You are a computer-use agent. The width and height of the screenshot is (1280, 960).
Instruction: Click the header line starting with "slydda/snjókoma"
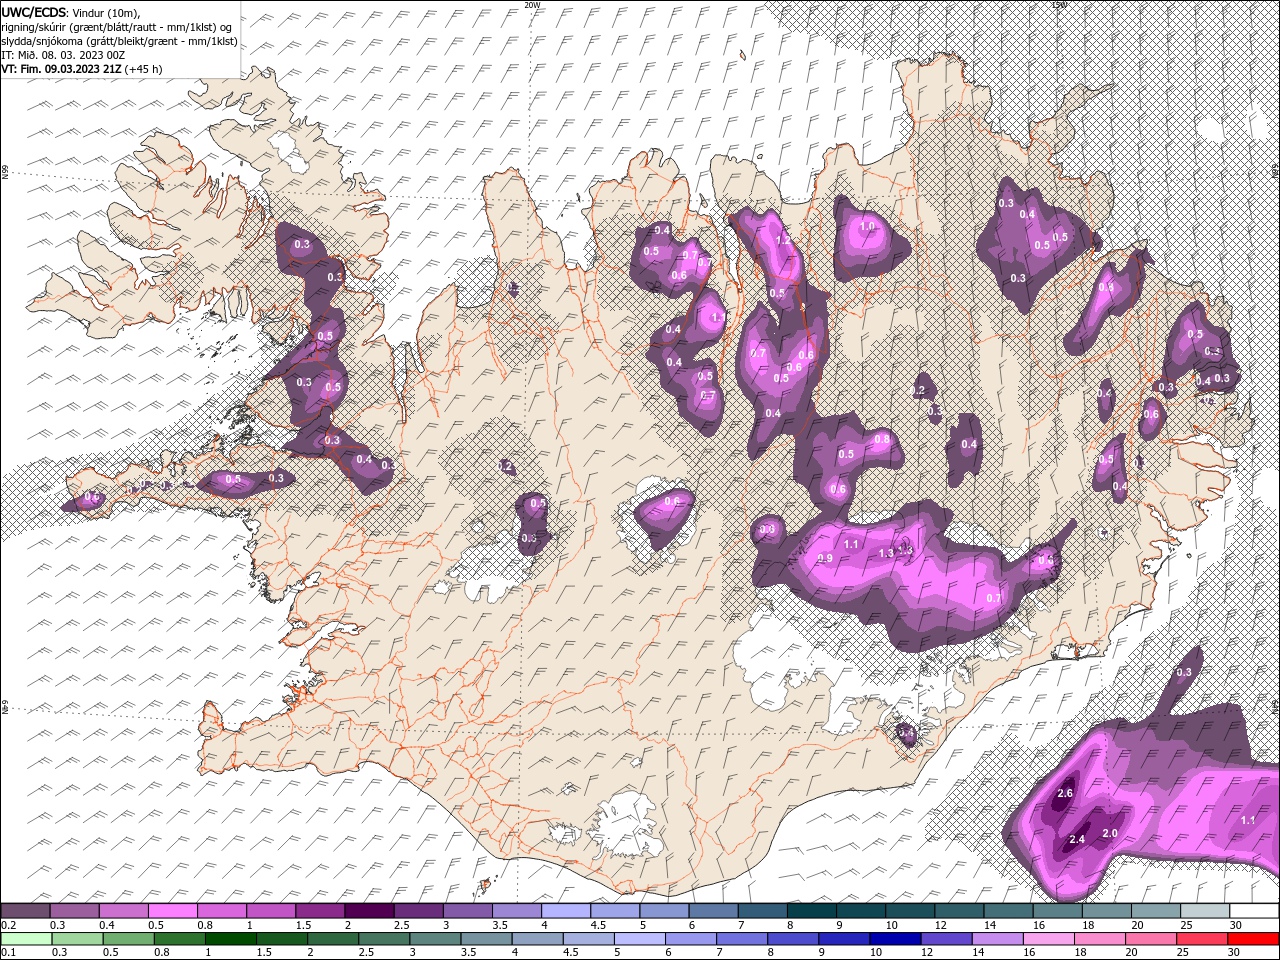119,41
